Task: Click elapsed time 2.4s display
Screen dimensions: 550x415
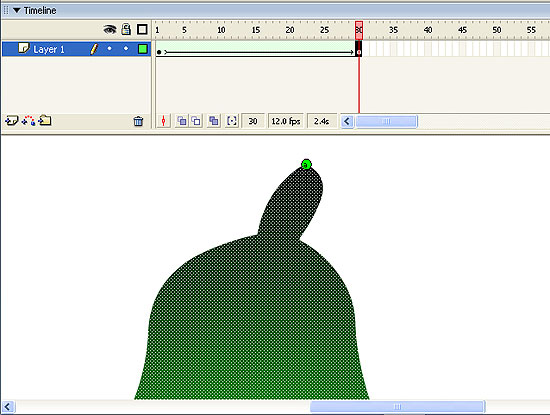Action: coord(321,121)
